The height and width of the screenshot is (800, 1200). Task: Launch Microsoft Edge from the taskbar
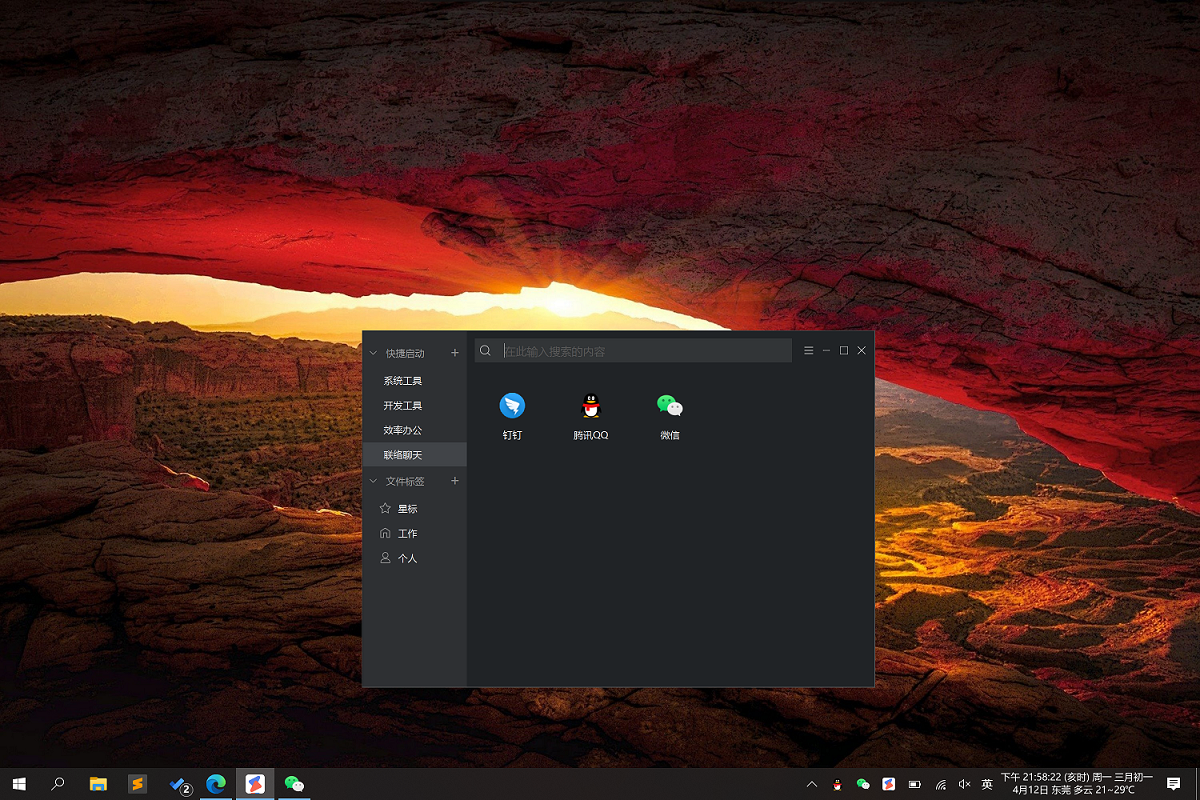218,784
